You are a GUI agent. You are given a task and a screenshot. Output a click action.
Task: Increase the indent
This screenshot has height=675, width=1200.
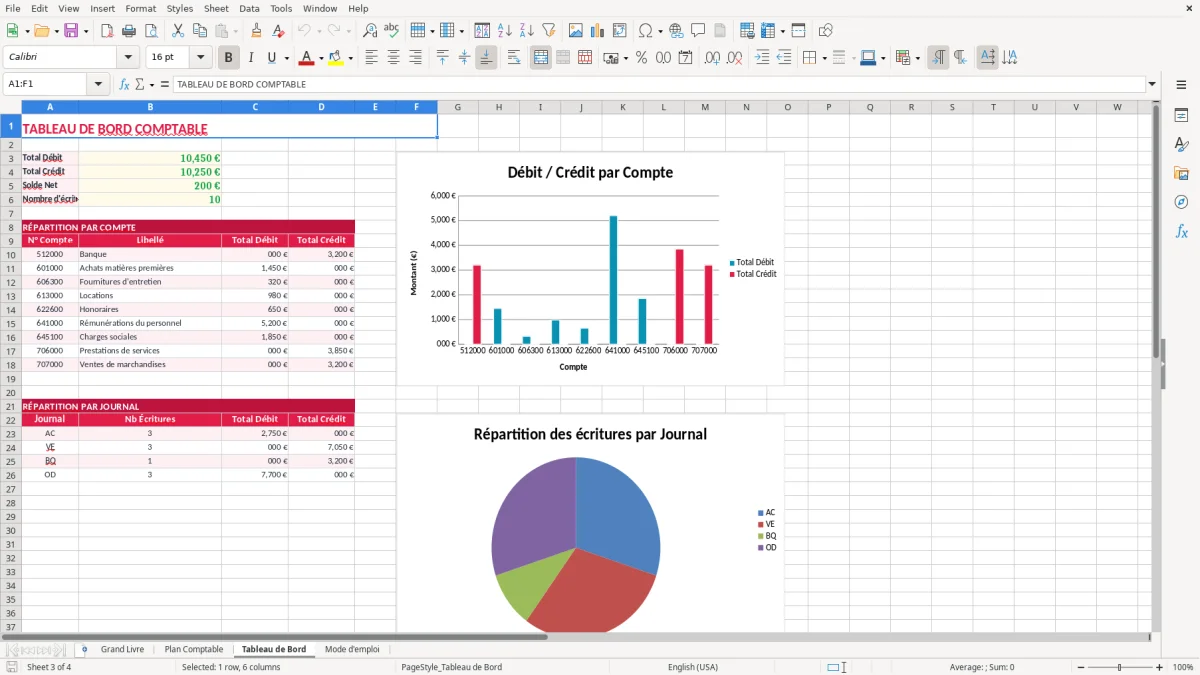pos(762,58)
